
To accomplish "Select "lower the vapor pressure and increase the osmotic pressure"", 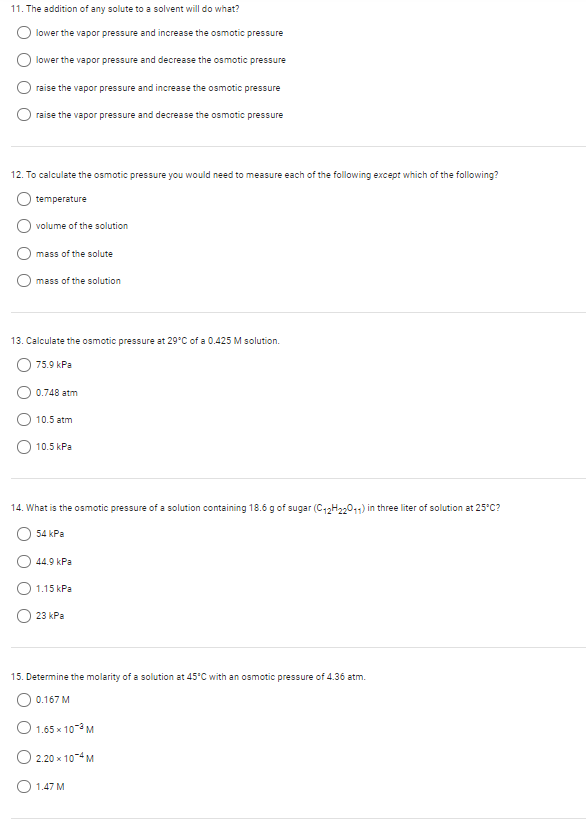I will coord(22,32).
